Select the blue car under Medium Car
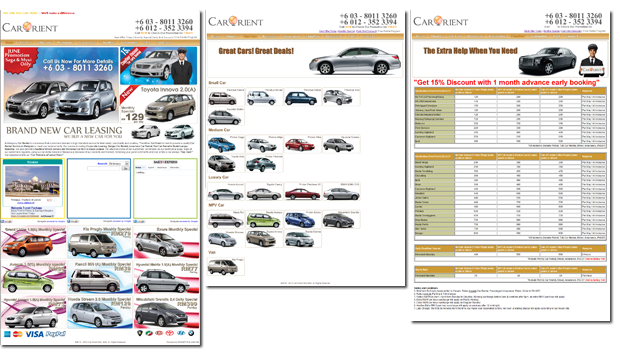Viewport: 620px width, 360px height. [x=226, y=144]
